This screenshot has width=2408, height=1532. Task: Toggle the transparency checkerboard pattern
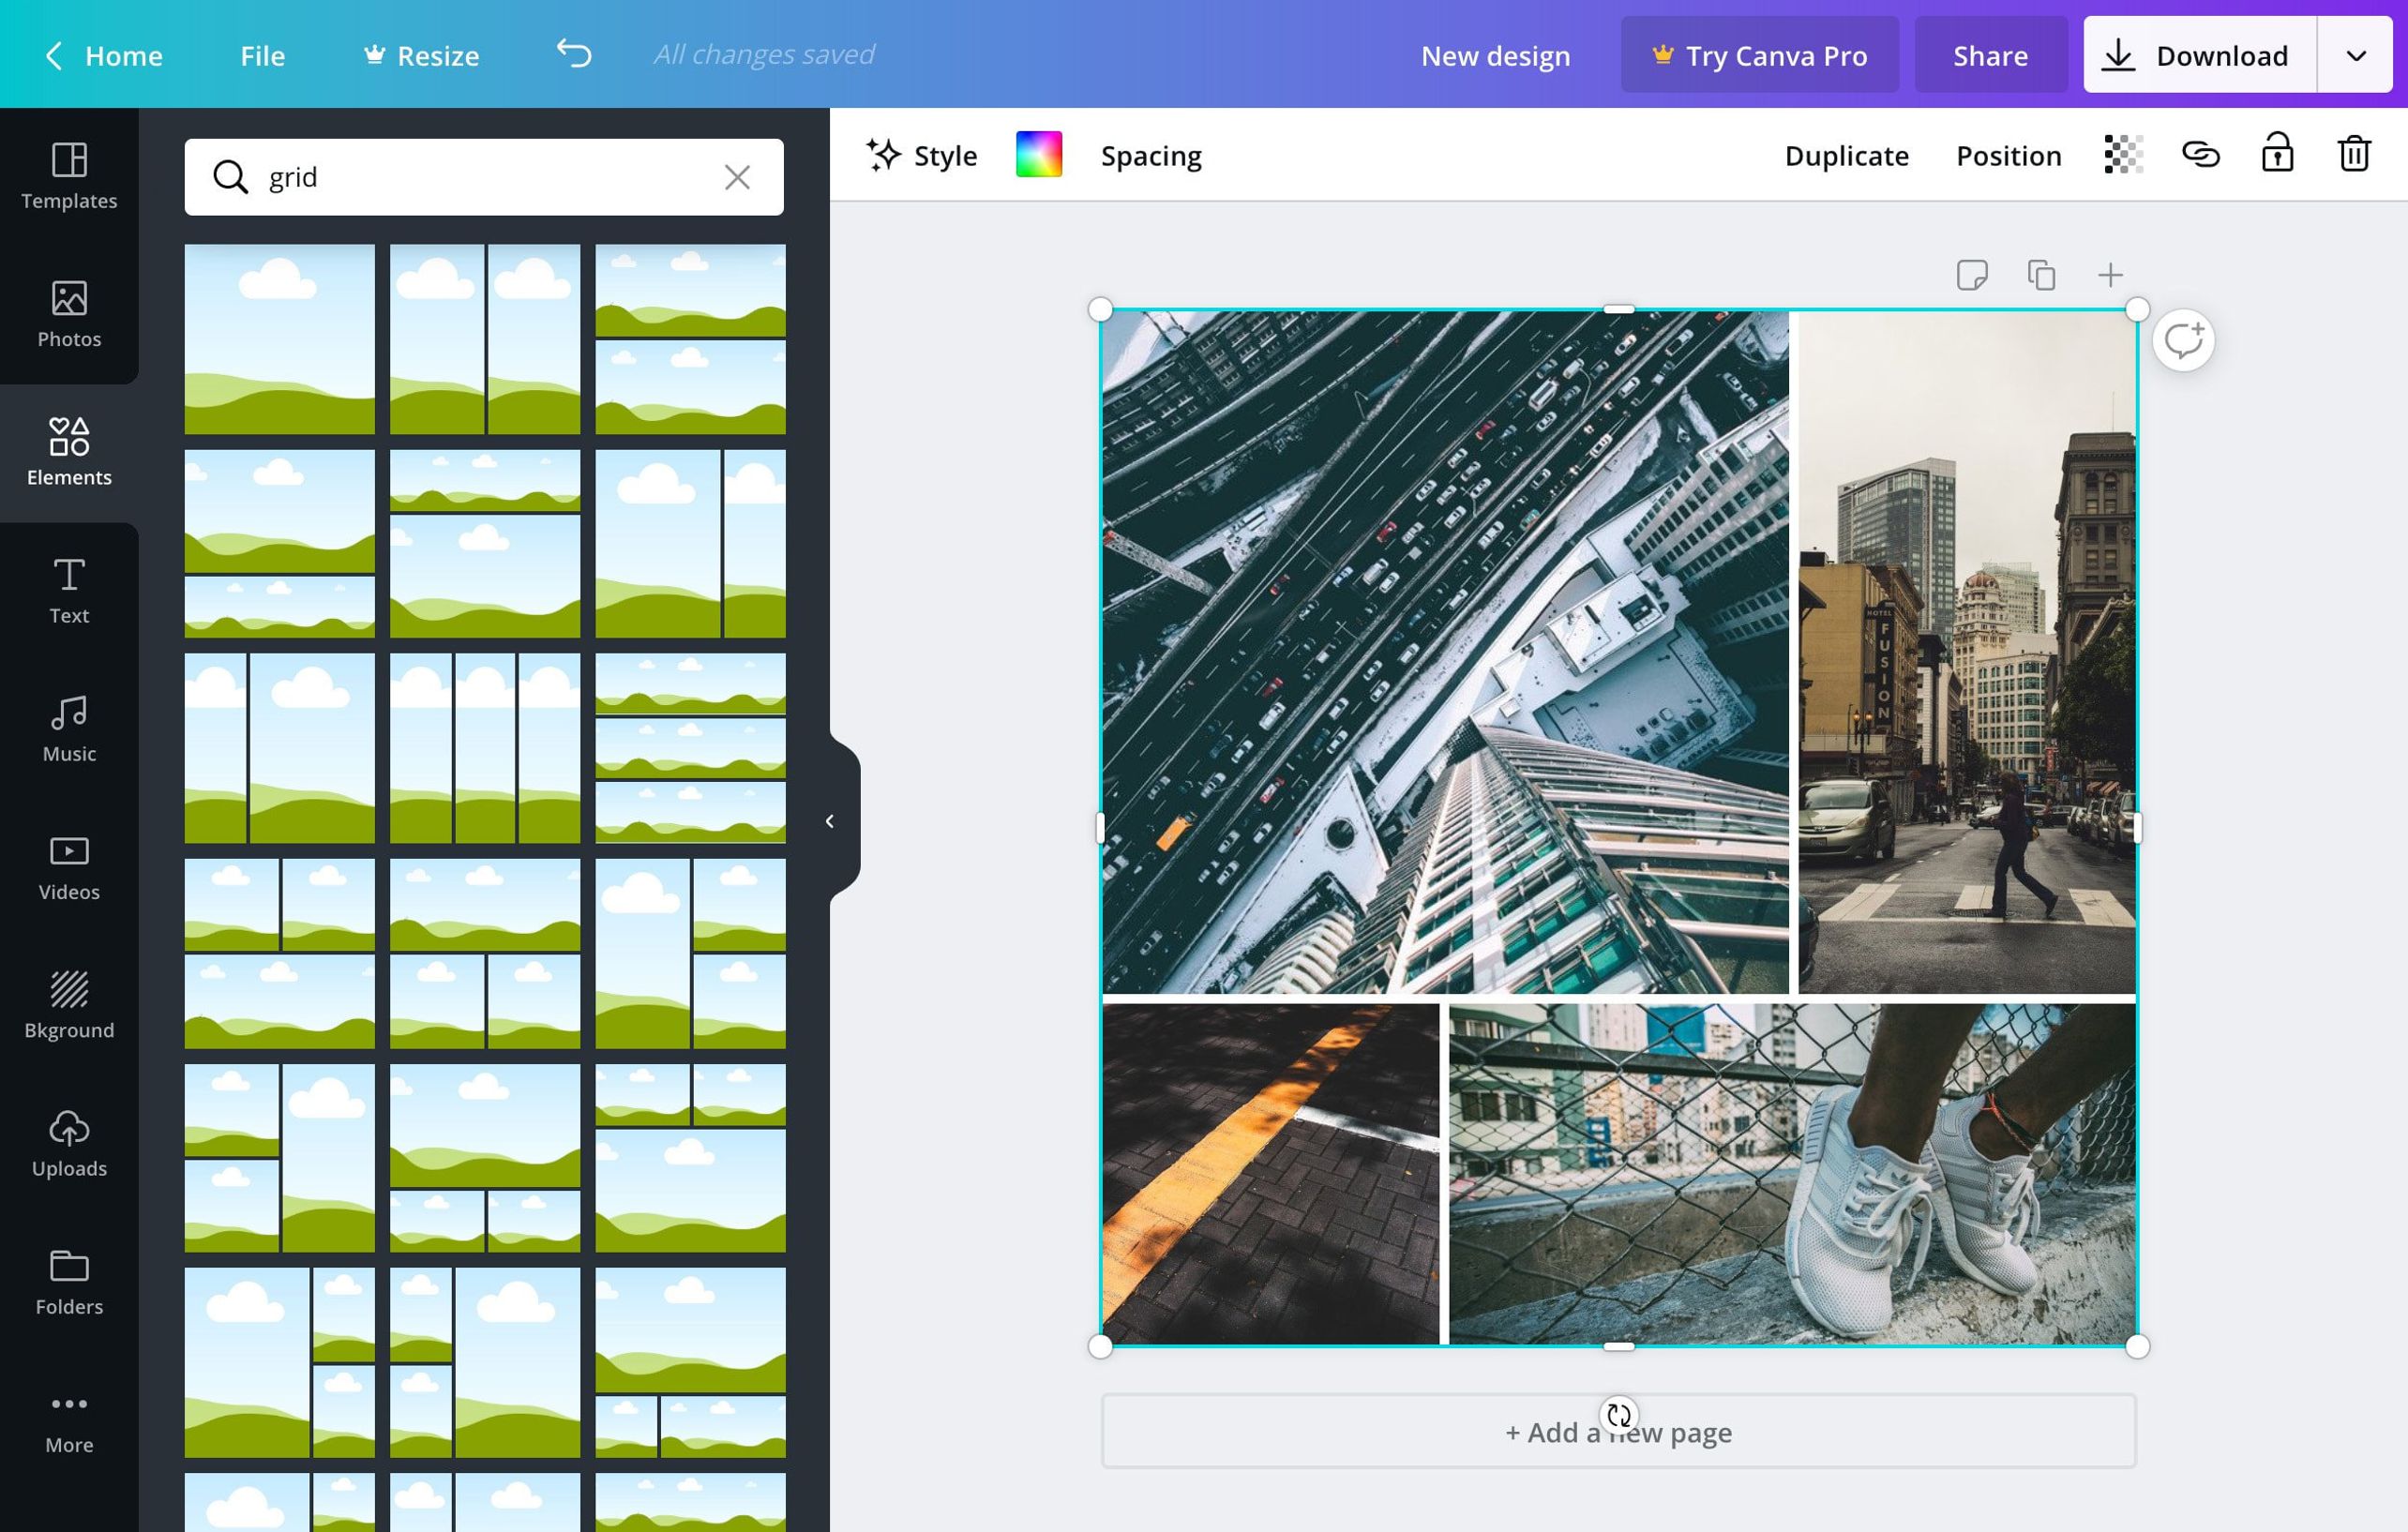tap(2124, 155)
